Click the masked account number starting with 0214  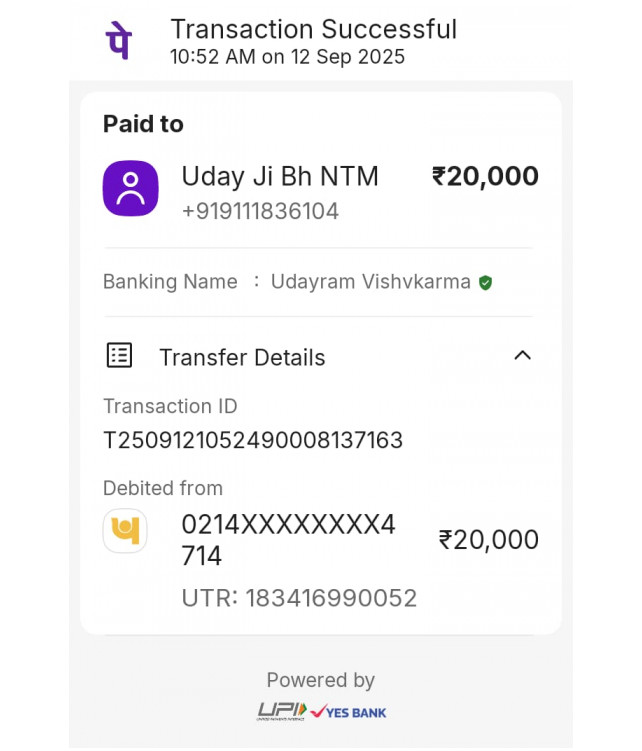288,539
